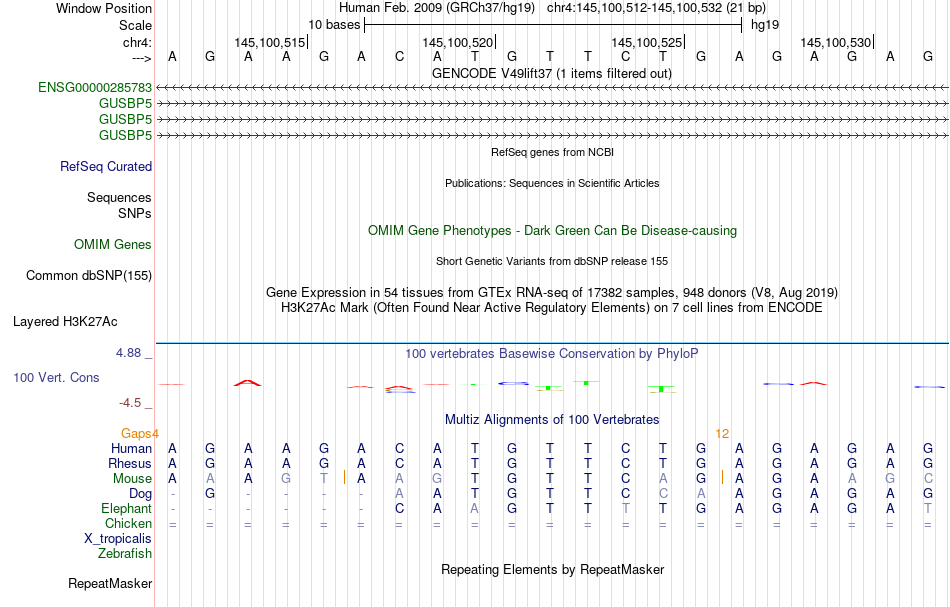Image resolution: width=950 pixels, height=607 pixels.
Task: Click the RefSeq genes from NCBI title
Action: (x=553, y=153)
